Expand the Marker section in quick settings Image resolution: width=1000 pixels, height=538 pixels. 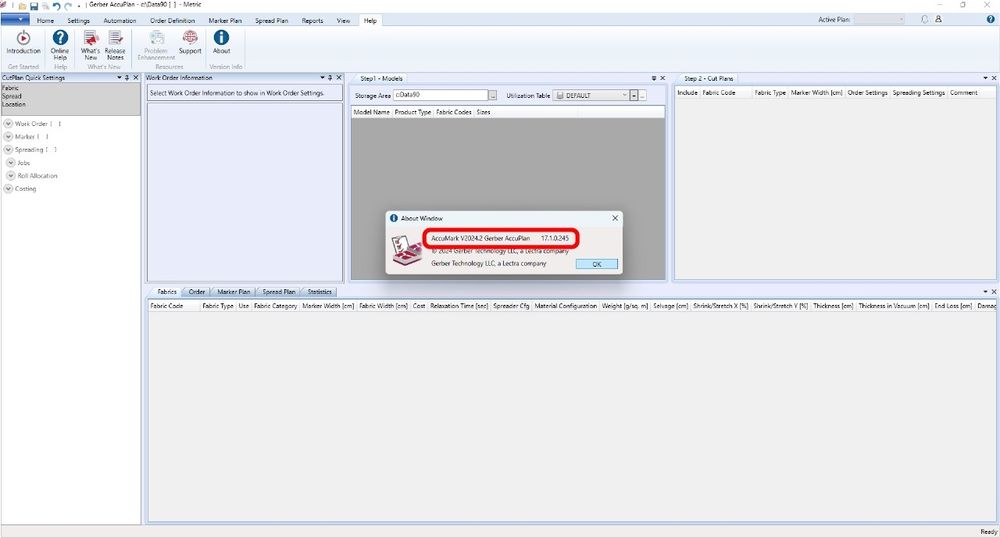pyautogui.click(x=8, y=136)
